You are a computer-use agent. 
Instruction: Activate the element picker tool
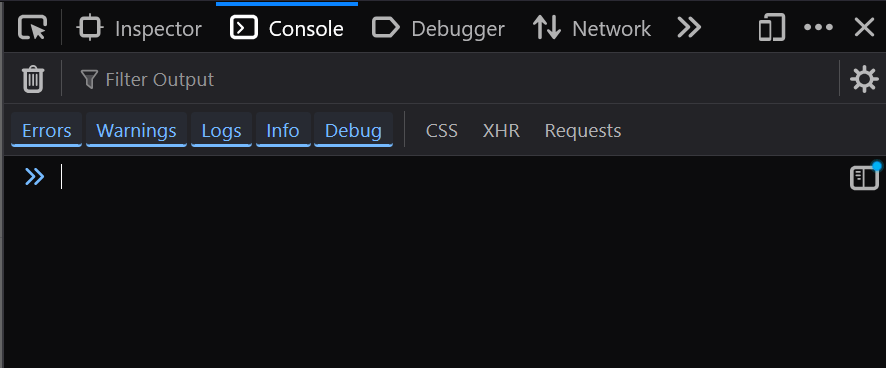[x=32, y=28]
